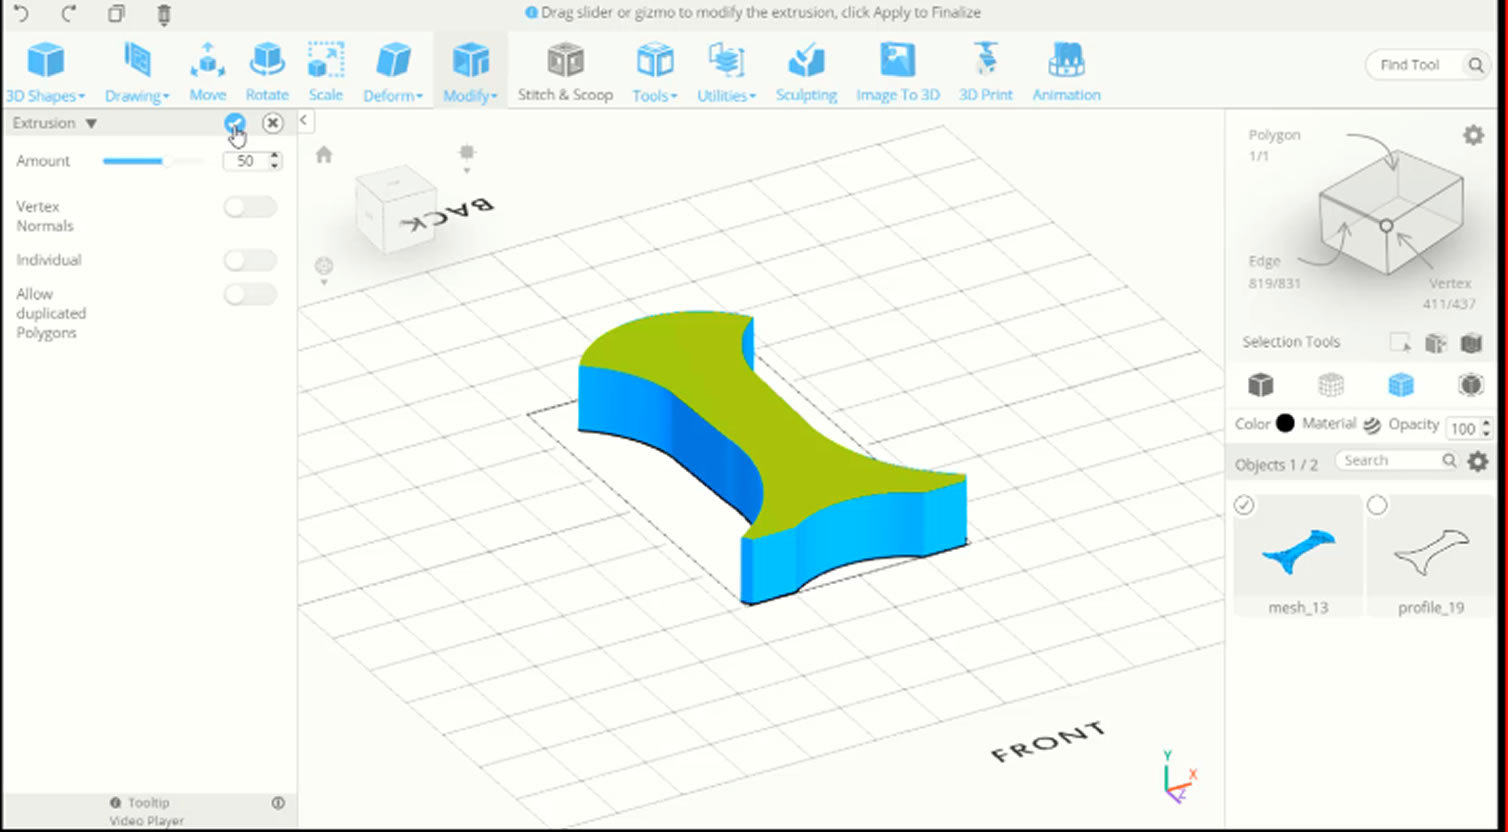Click the Copy (duplicate) icon

(x=116, y=14)
